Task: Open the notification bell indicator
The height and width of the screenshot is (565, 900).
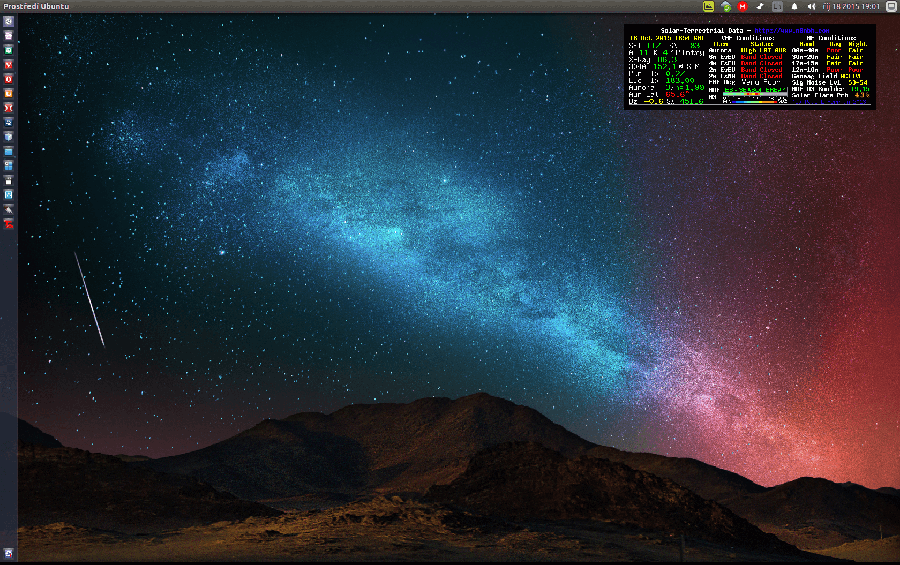Action: pos(795,6)
